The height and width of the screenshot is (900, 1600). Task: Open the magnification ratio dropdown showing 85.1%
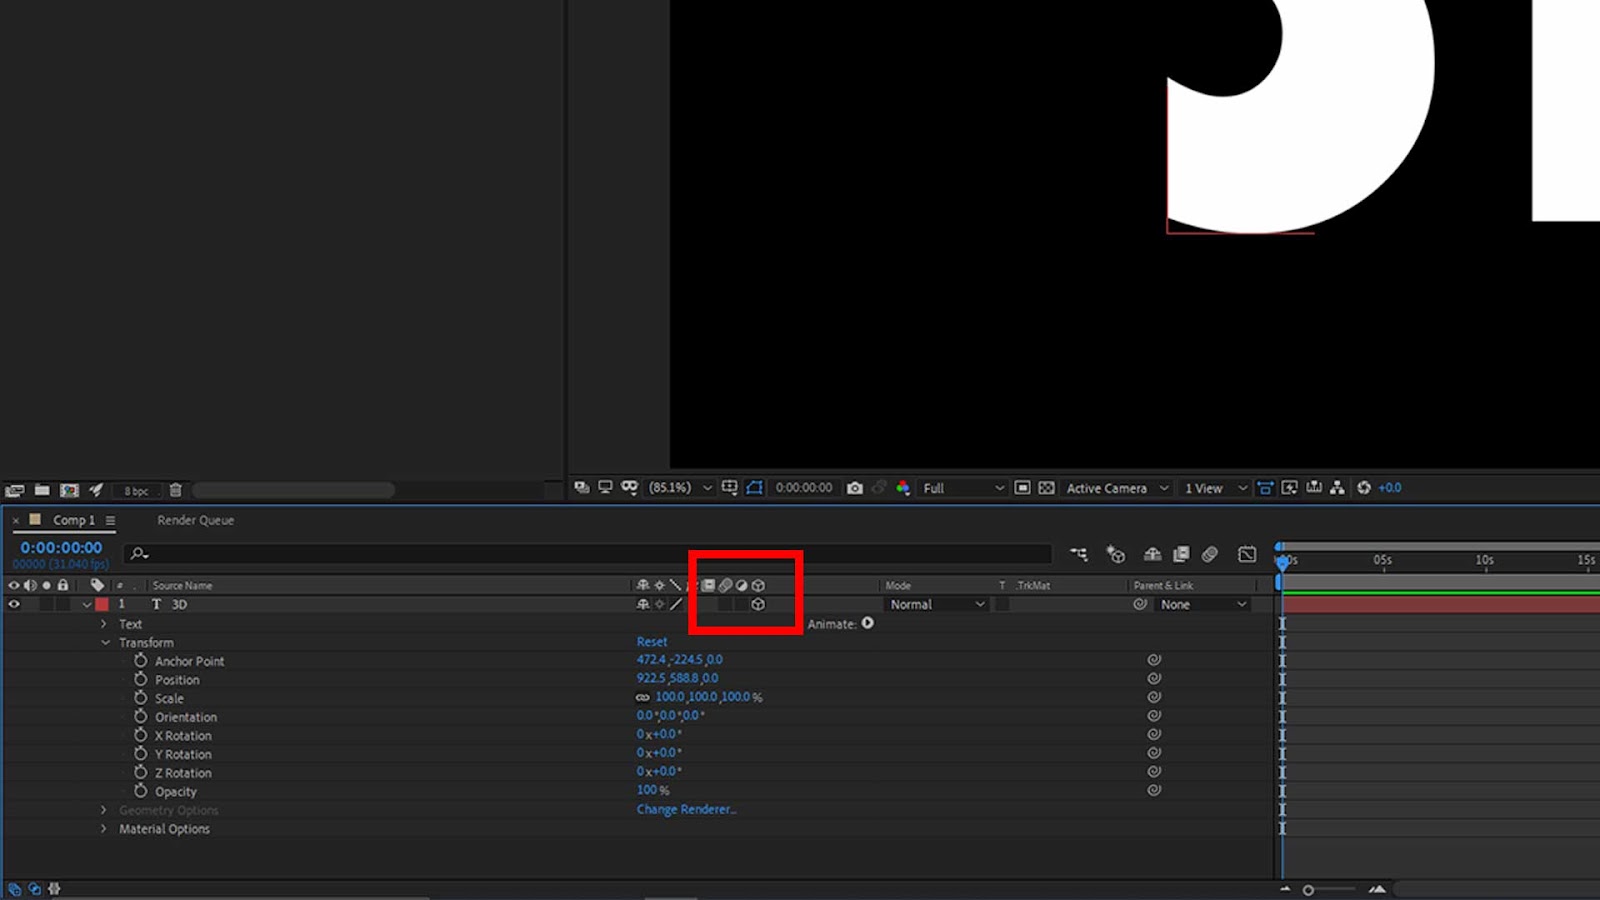680,488
